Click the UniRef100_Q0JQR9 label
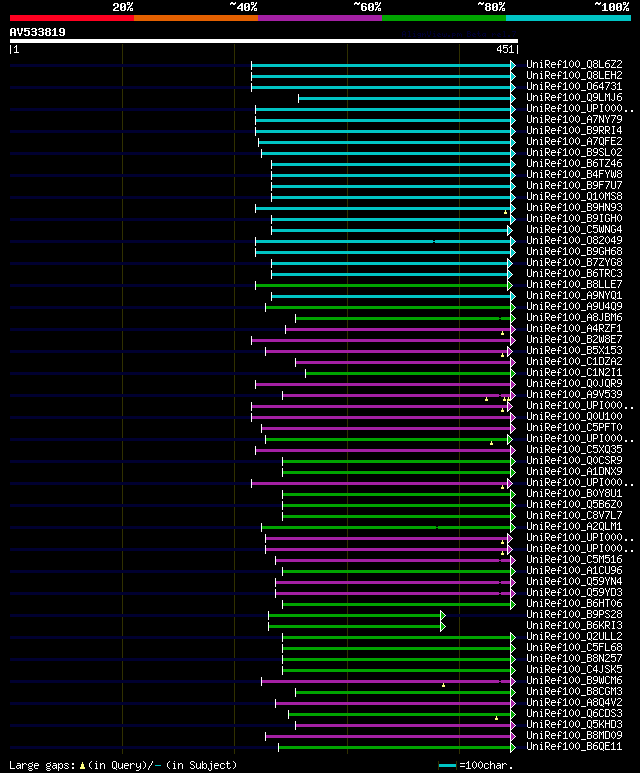Image resolution: width=640 pixels, height=773 pixels. (x=574, y=384)
